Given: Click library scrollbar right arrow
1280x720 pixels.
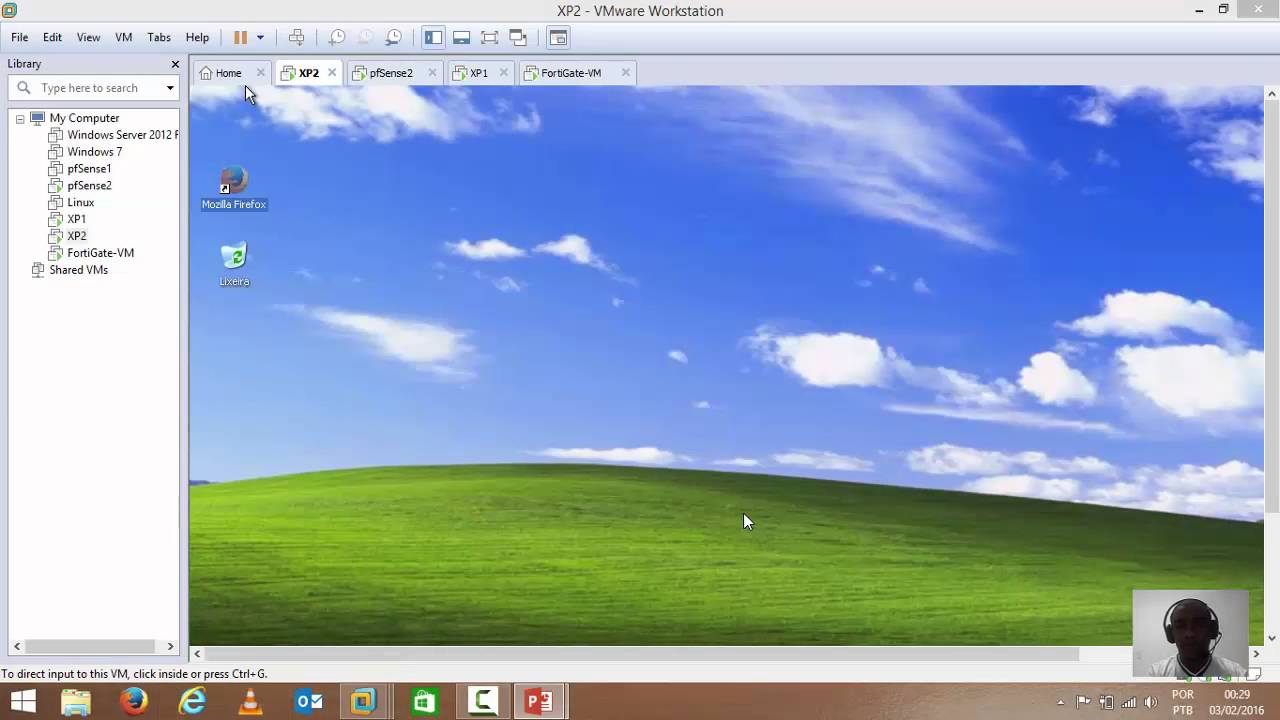Looking at the screenshot, I should [x=170, y=646].
